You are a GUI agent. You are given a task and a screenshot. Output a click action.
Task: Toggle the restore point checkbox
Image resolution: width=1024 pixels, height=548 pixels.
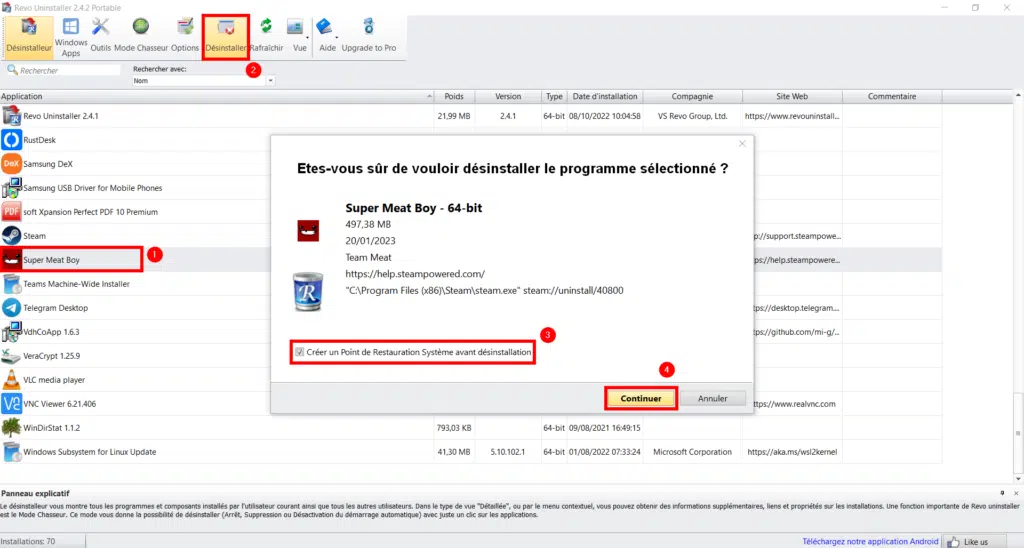pyautogui.click(x=299, y=352)
